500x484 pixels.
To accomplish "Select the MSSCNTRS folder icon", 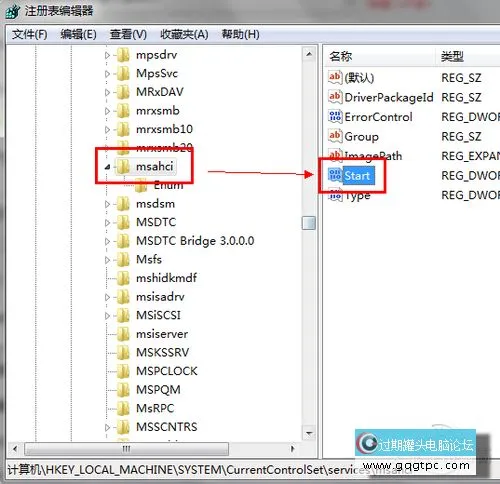I will click(x=123, y=427).
